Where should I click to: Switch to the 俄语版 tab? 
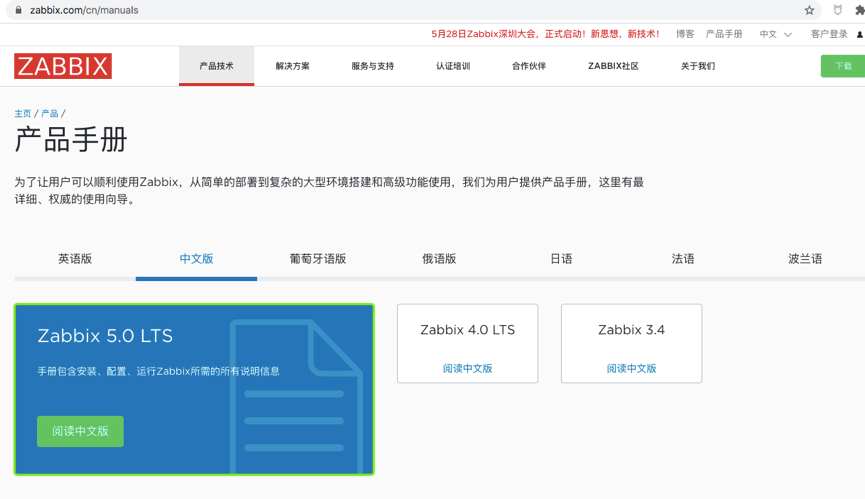[439, 259]
